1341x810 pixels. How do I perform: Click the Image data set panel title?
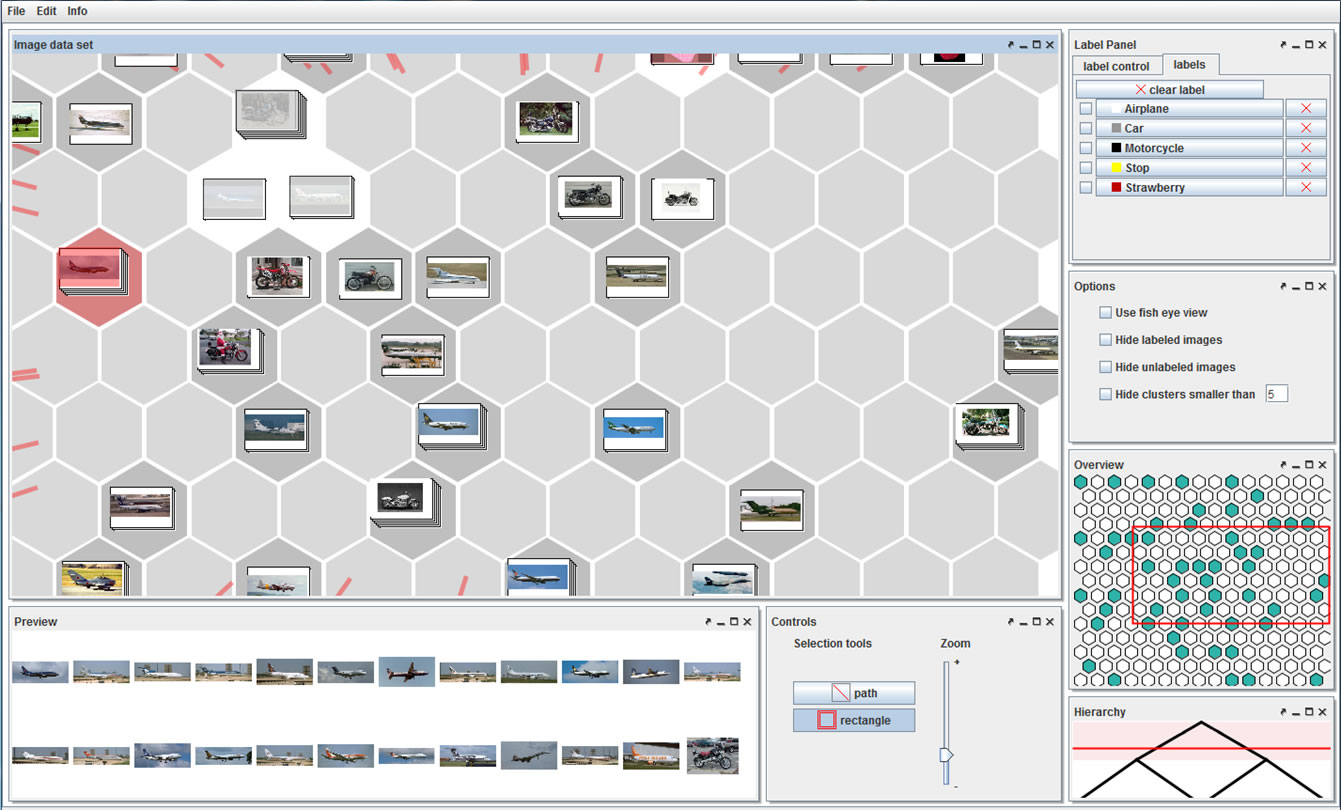tap(53, 45)
